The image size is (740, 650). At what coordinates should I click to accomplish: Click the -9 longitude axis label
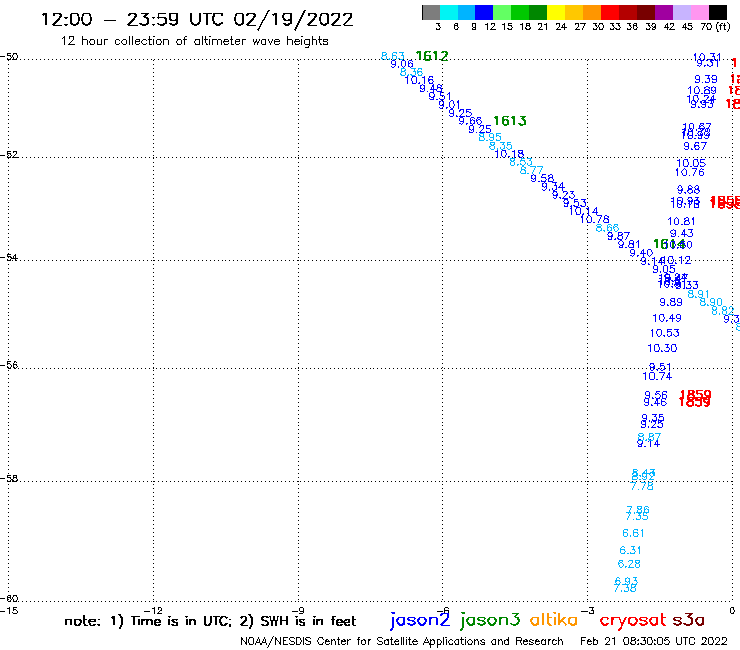298,611
